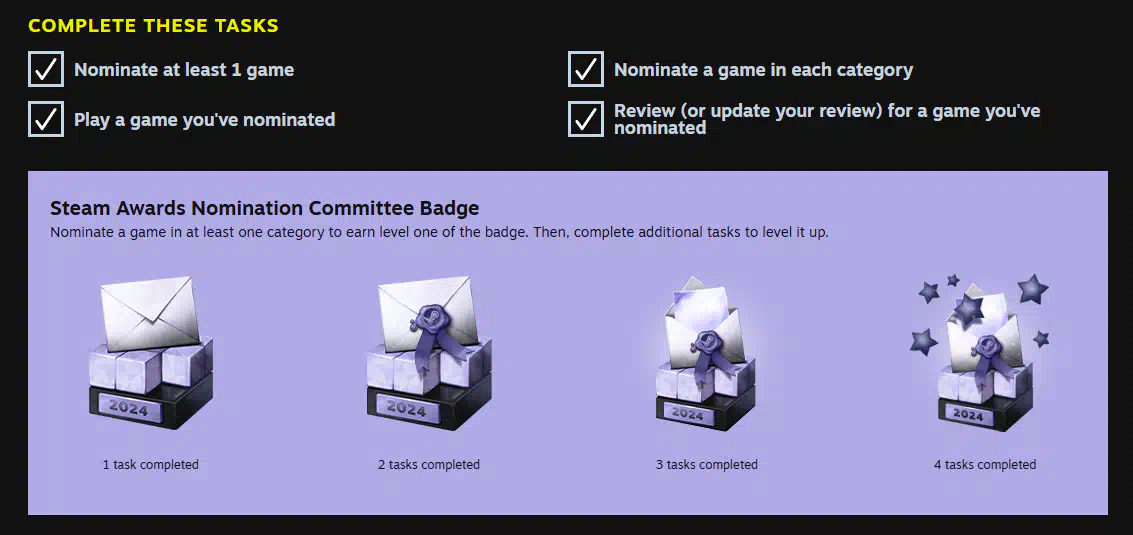Click the '1 task completed' caption

[x=150, y=464]
